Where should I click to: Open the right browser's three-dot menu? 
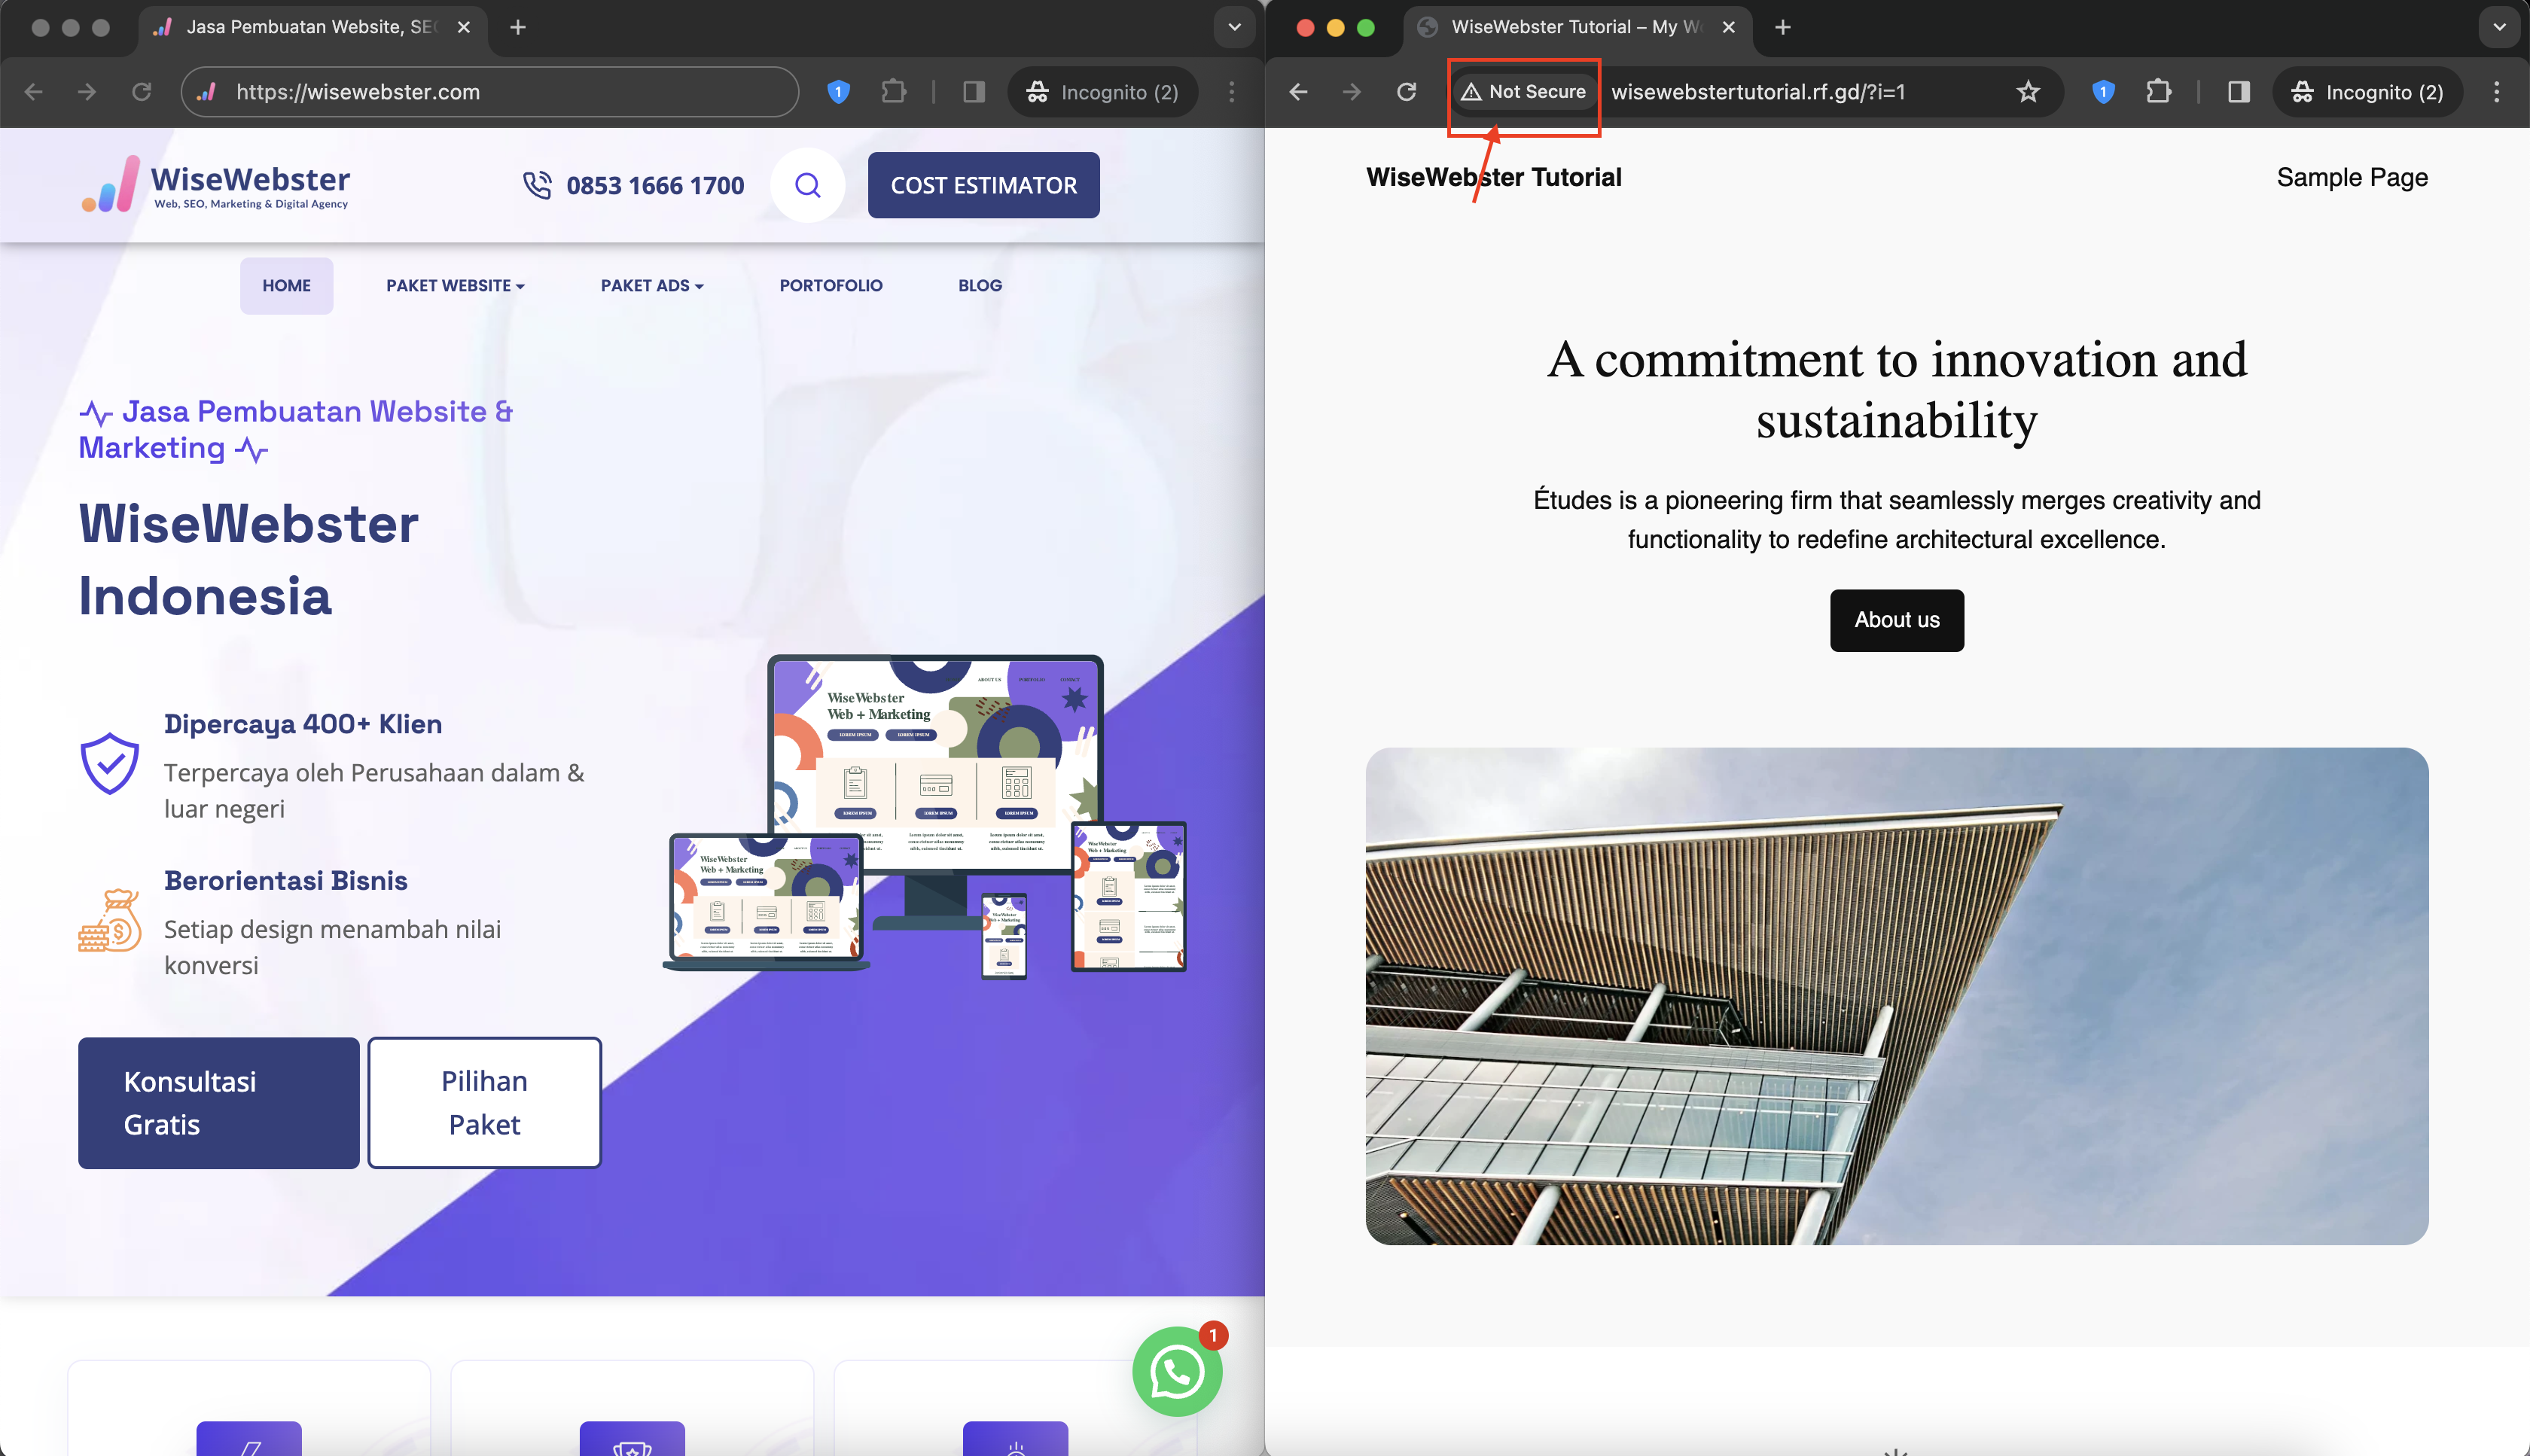point(2496,92)
